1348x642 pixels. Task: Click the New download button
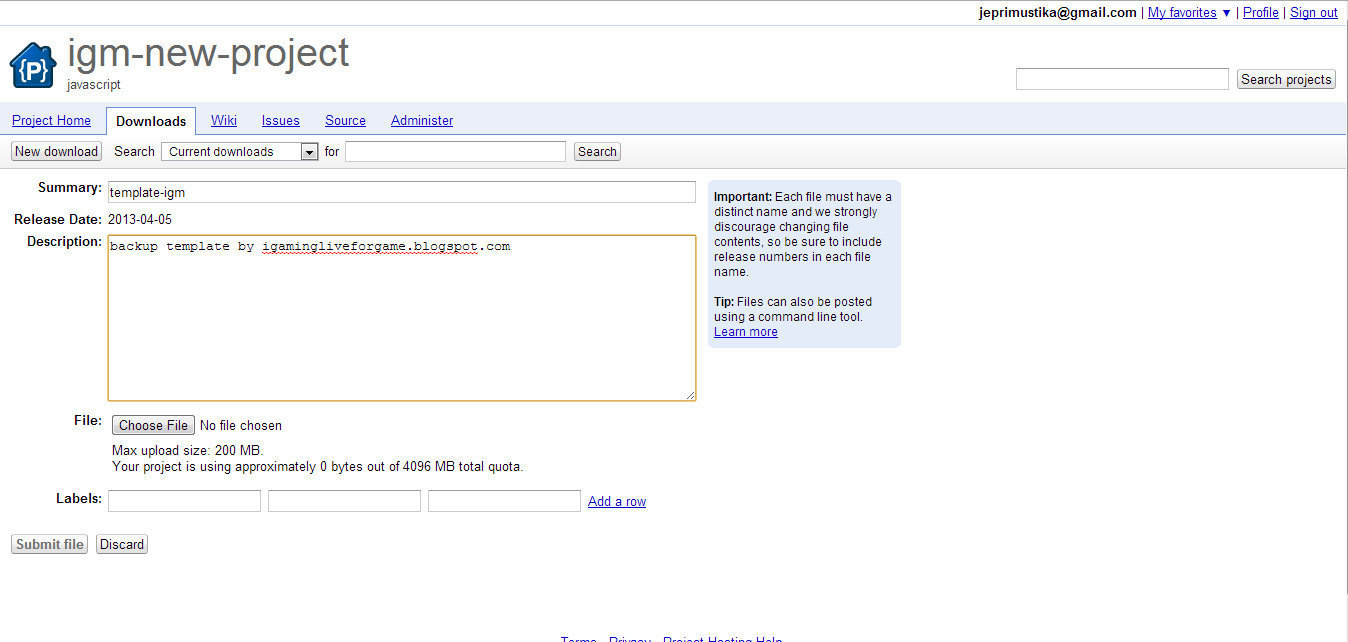pyautogui.click(x=56, y=152)
